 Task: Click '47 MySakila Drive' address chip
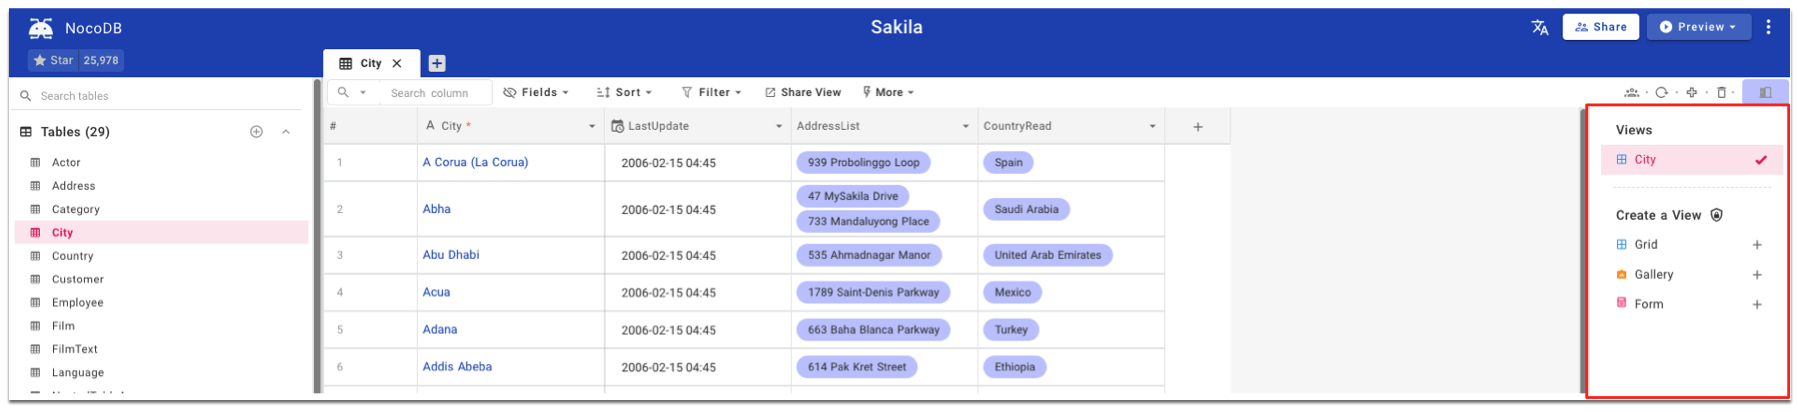(853, 196)
